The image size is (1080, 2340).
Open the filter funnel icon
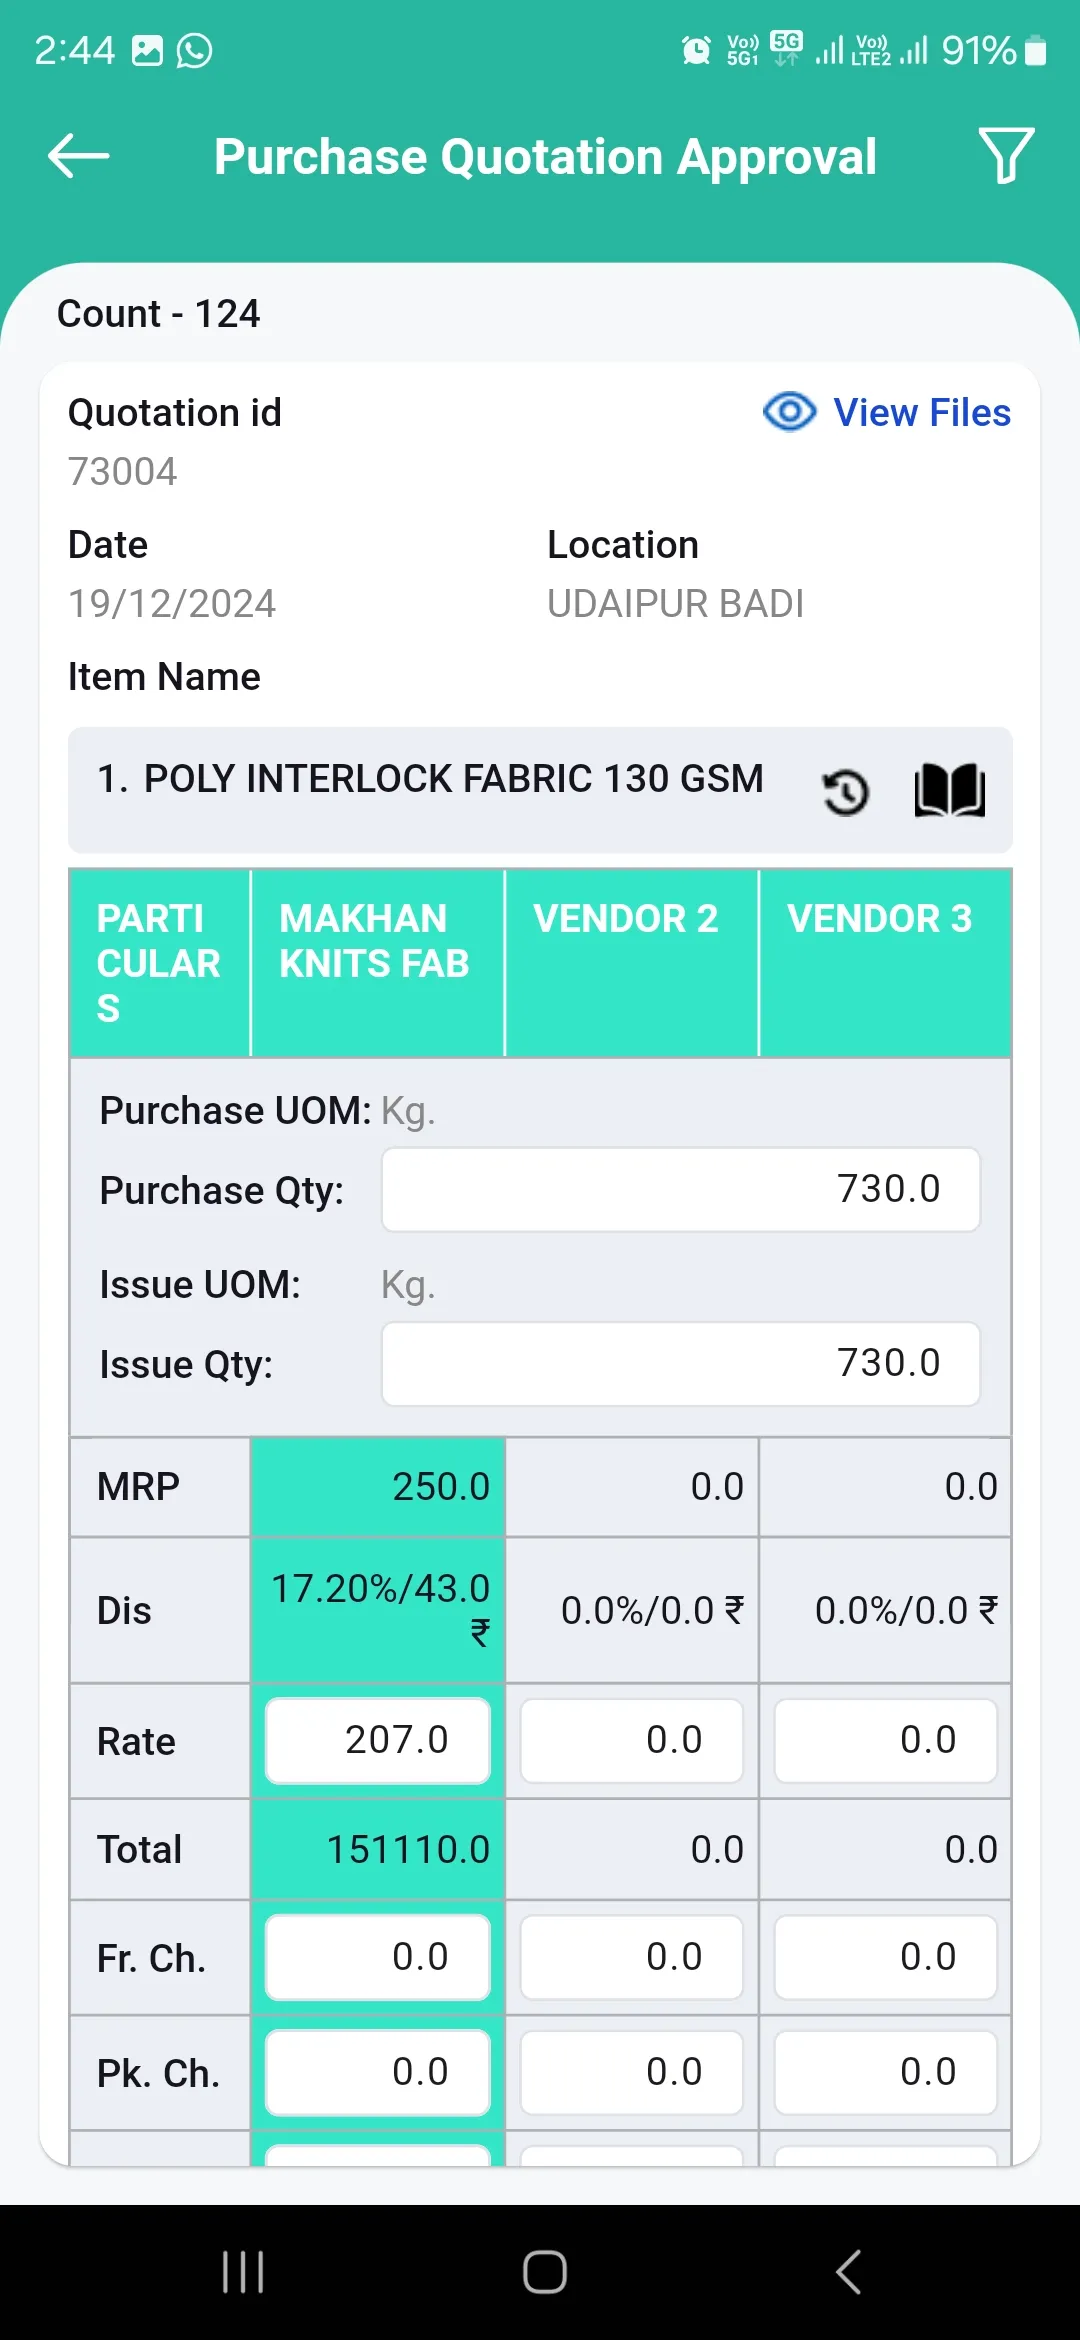pos(1006,156)
